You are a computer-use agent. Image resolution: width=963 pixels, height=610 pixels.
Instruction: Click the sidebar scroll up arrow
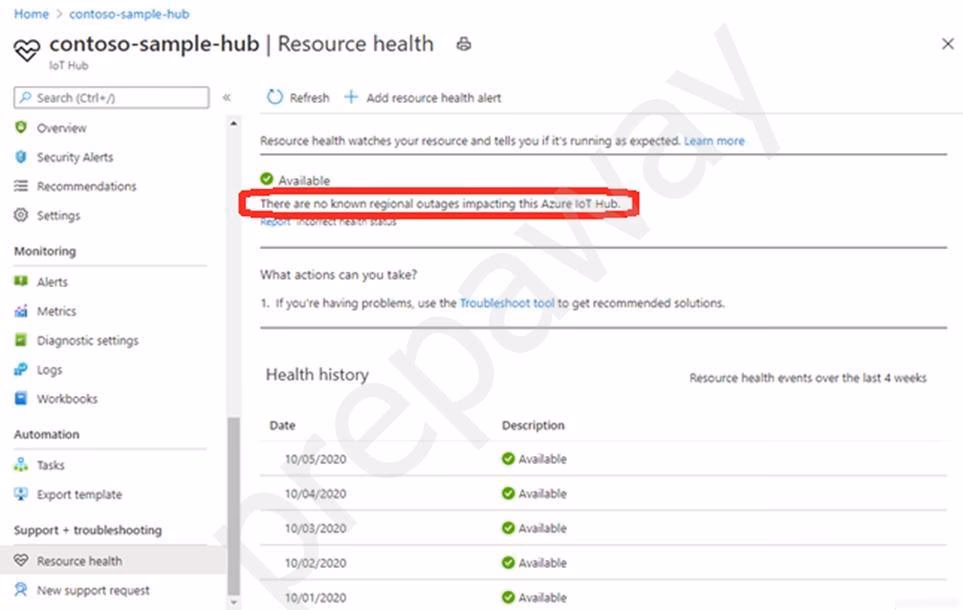point(233,123)
